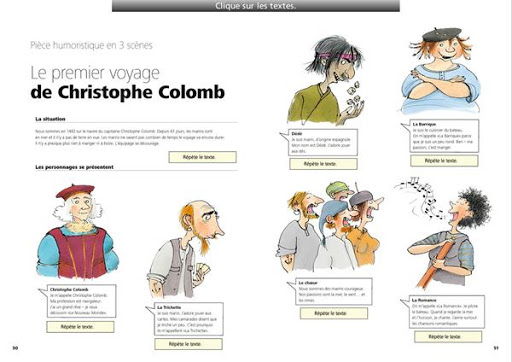Click 'Répète le texte' below La Romance
The width and height of the screenshot is (512, 362).
coord(448,337)
